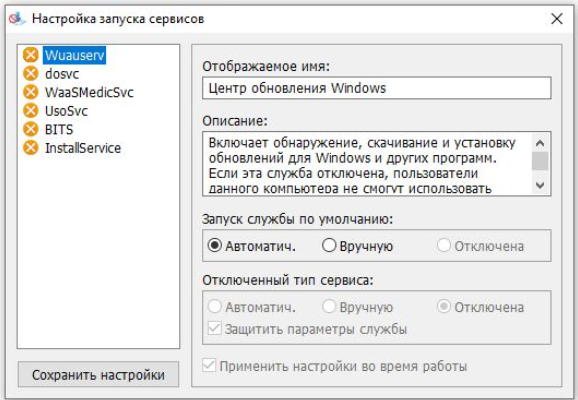578x400 pixels.
Task: Click the orange icon beside InstallService
Action: point(31,148)
